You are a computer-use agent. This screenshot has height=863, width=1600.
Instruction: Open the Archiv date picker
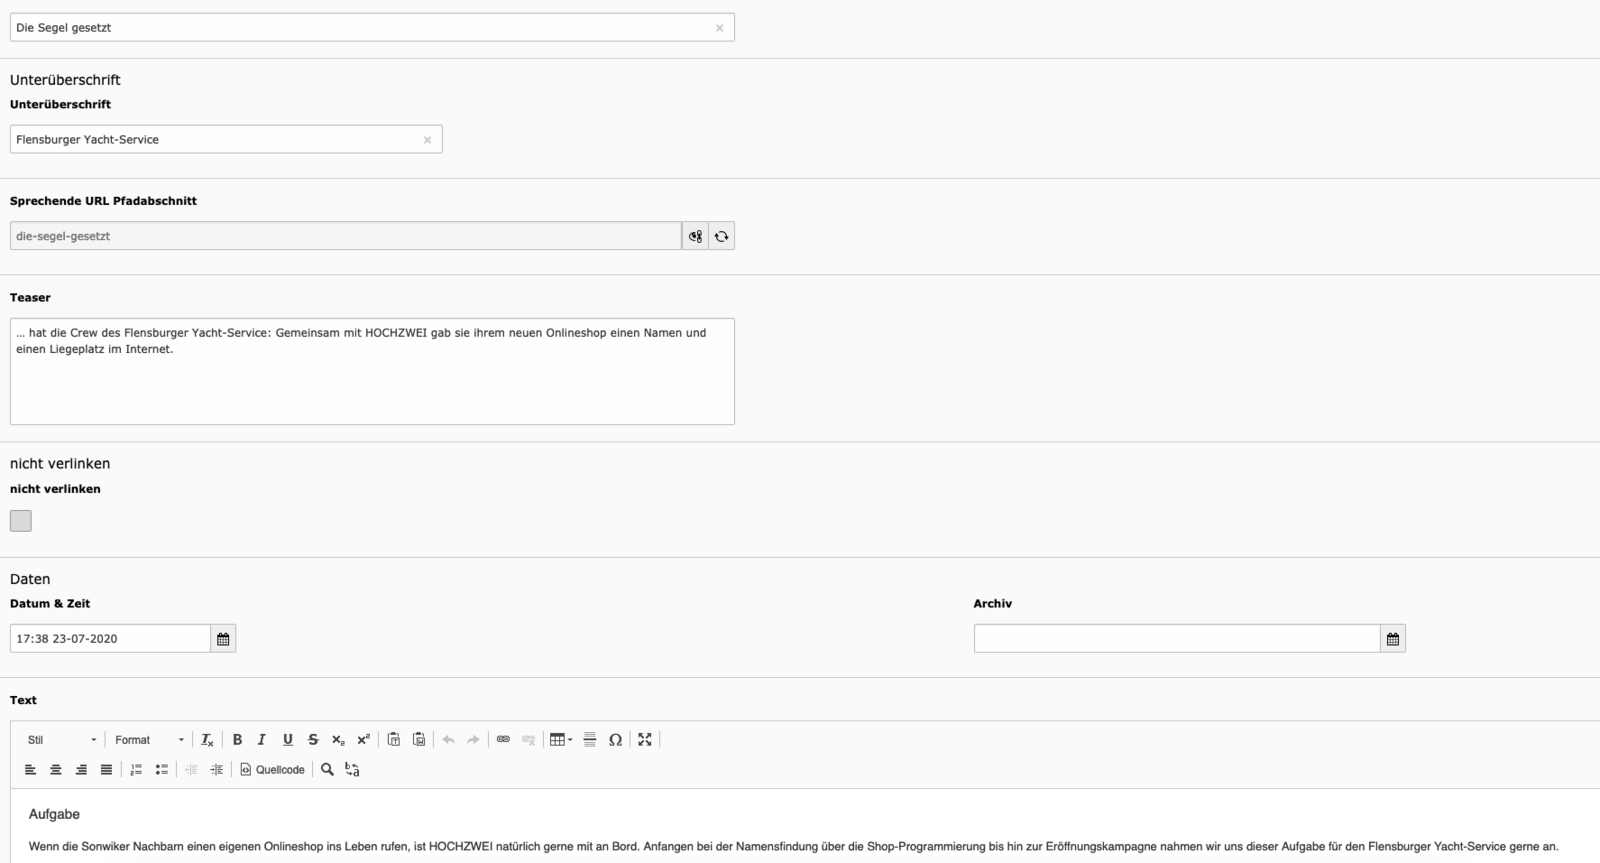(1392, 639)
